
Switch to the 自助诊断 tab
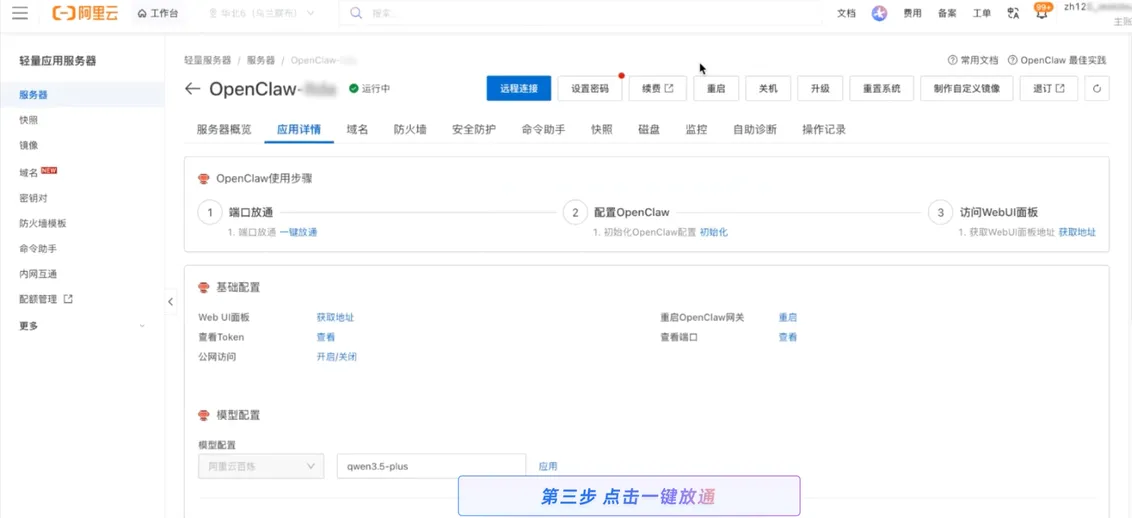(x=754, y=130)
